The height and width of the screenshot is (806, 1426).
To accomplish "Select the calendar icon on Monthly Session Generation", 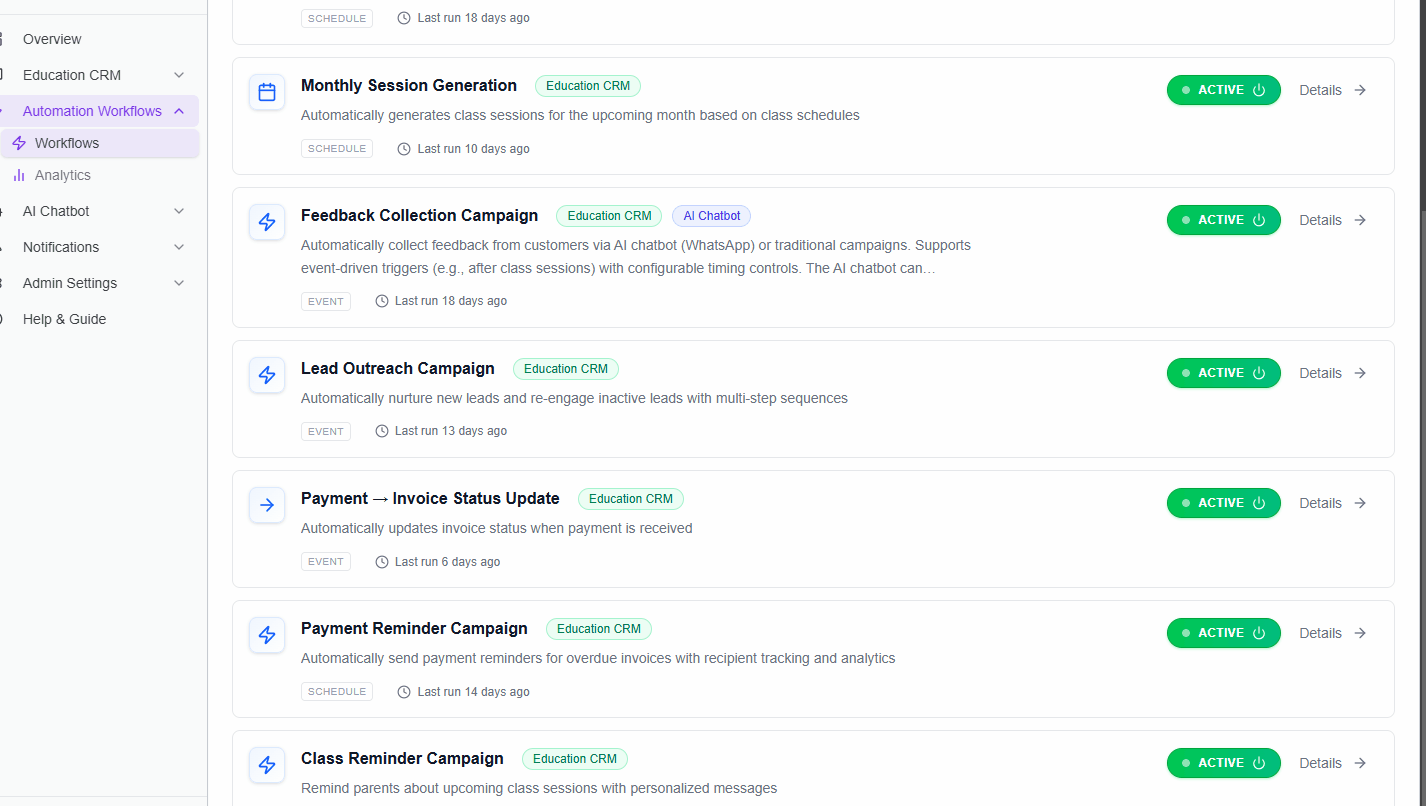I will 266,91.
